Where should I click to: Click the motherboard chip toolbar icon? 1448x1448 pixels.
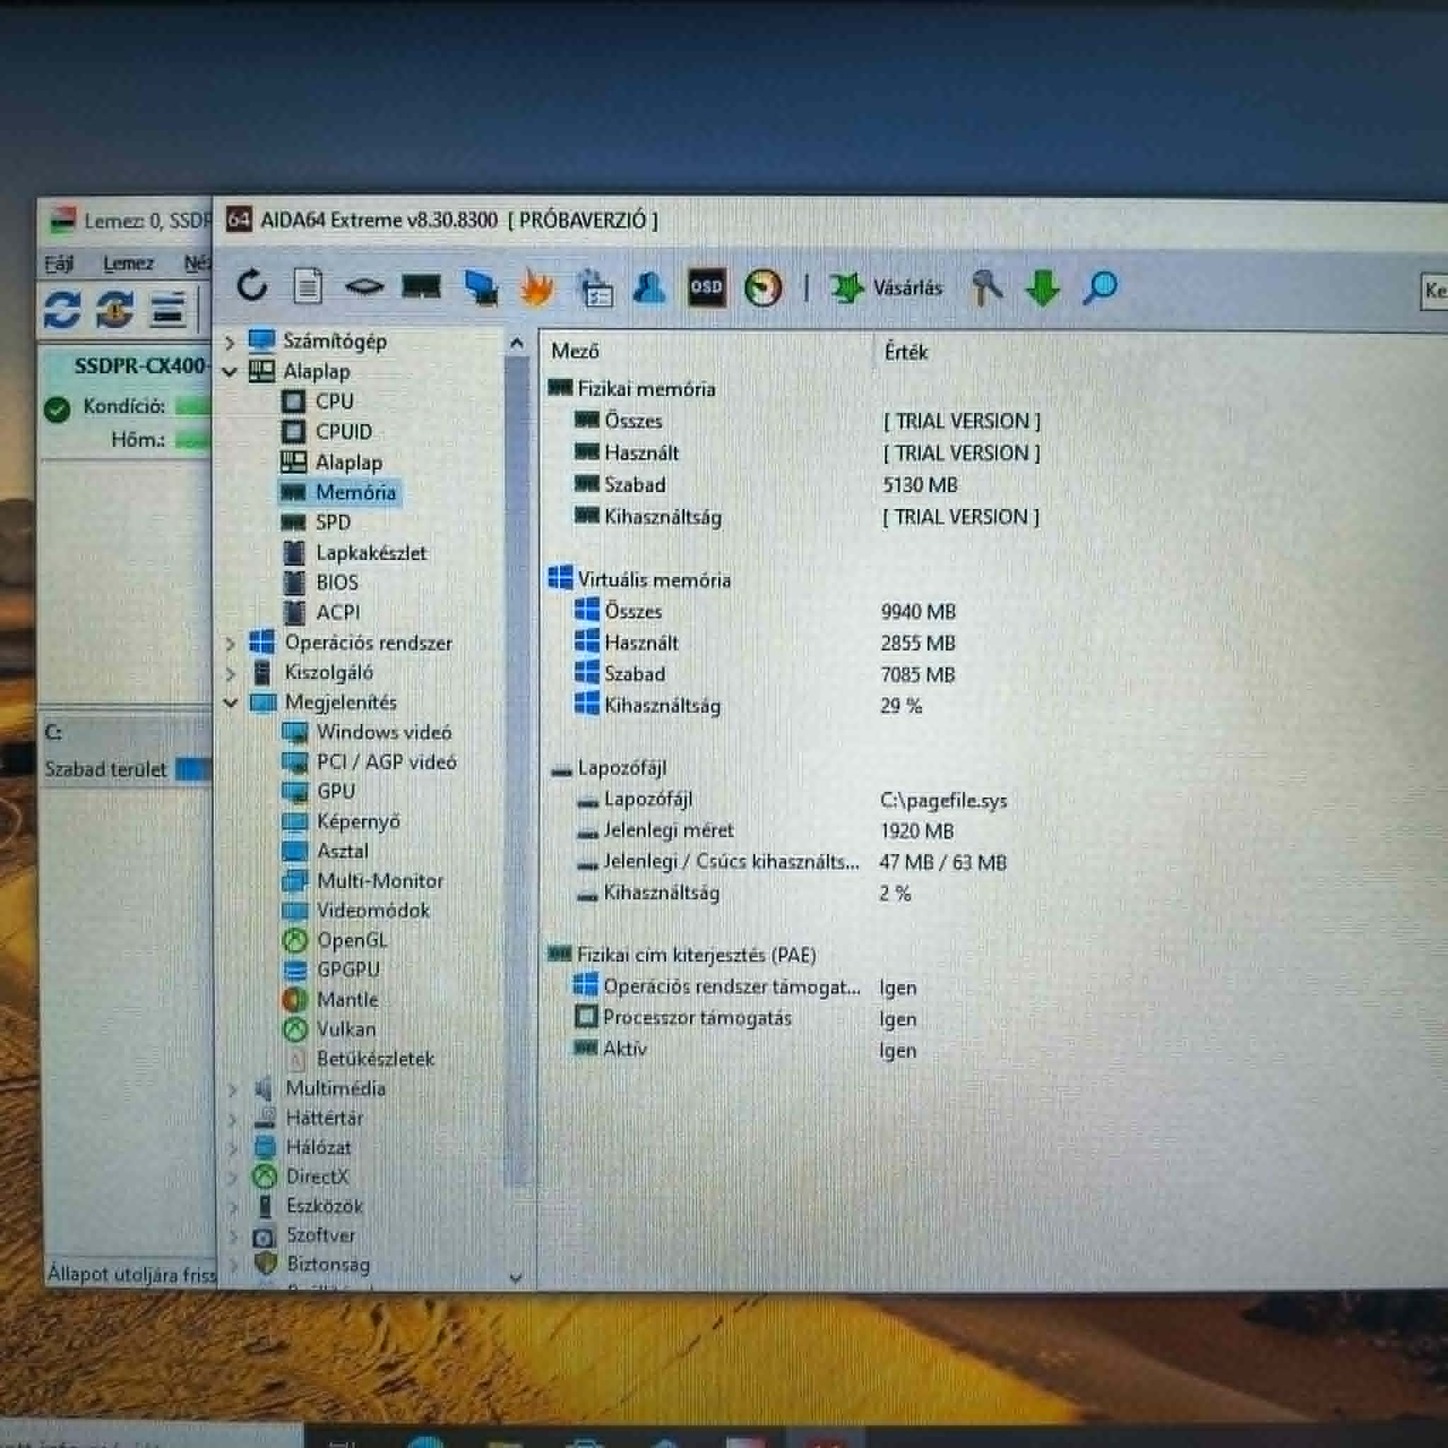coord(364,287)
